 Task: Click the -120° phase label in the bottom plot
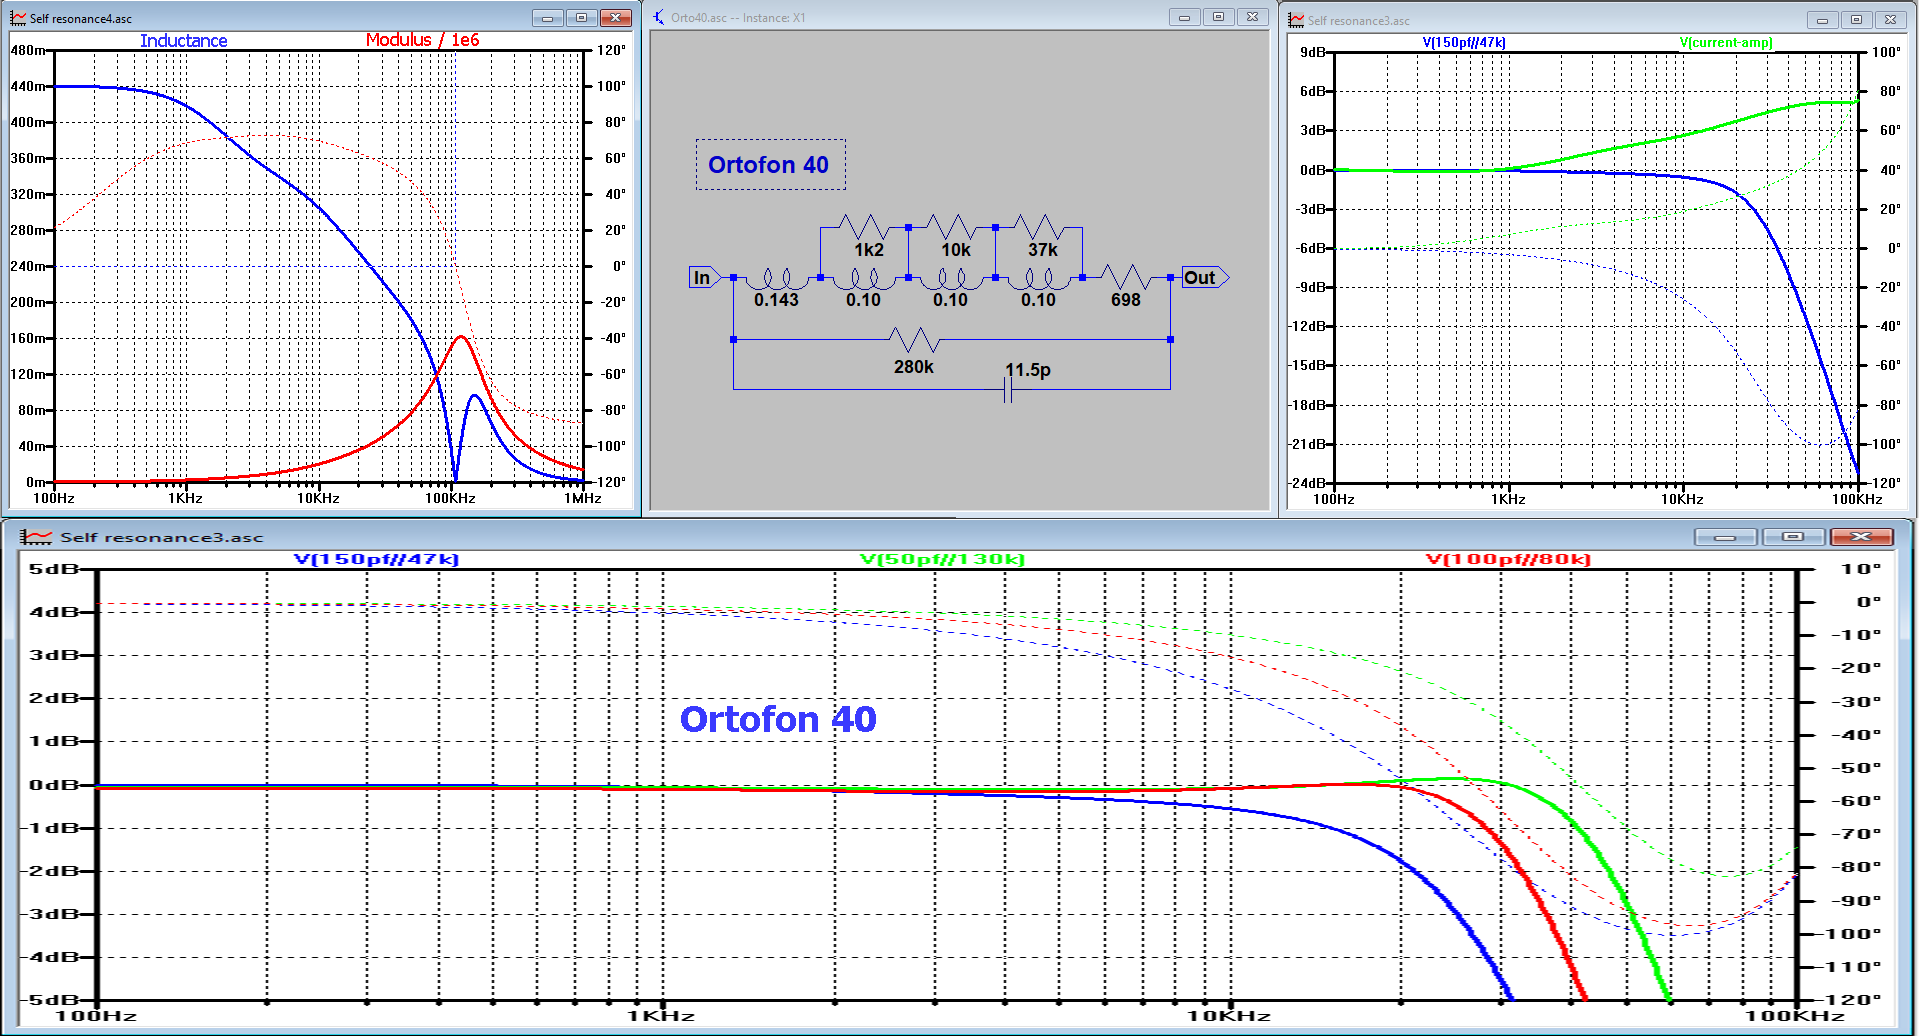click(1846, 1000)
